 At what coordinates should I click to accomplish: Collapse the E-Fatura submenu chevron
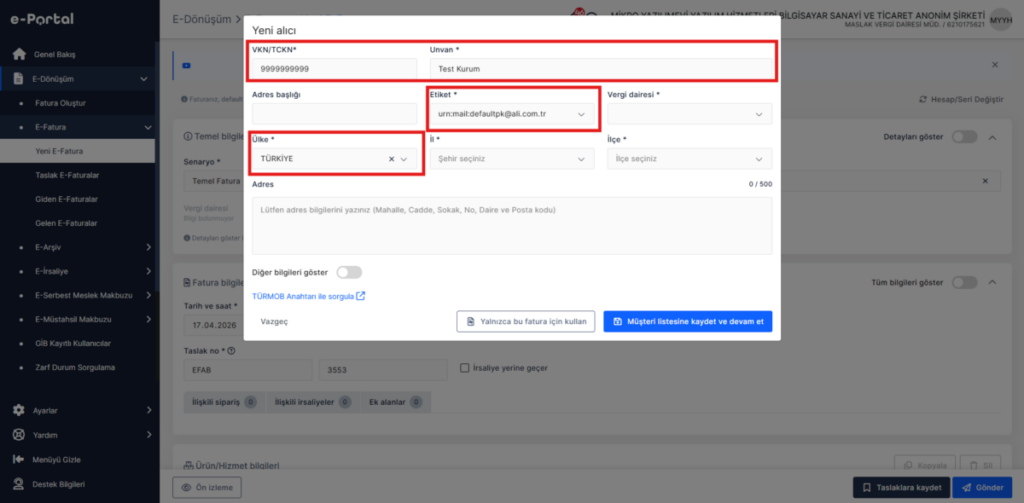click(x=148, y=127)
